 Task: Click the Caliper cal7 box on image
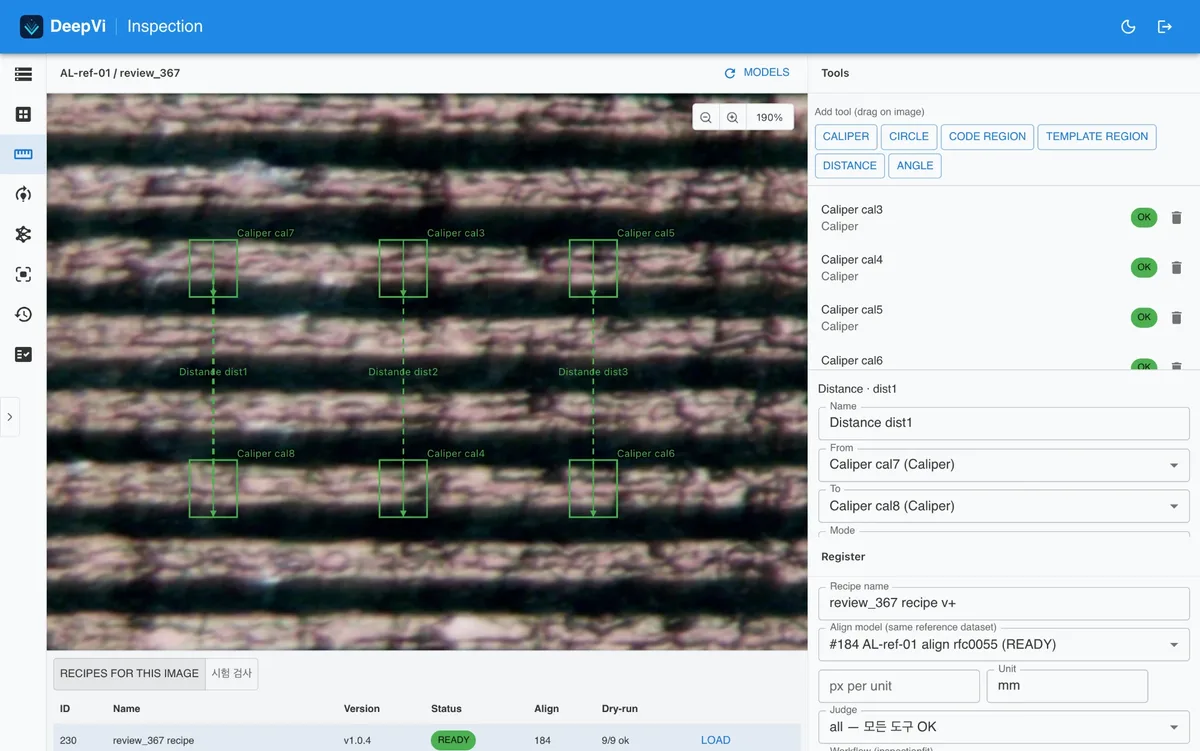(213, 268)
